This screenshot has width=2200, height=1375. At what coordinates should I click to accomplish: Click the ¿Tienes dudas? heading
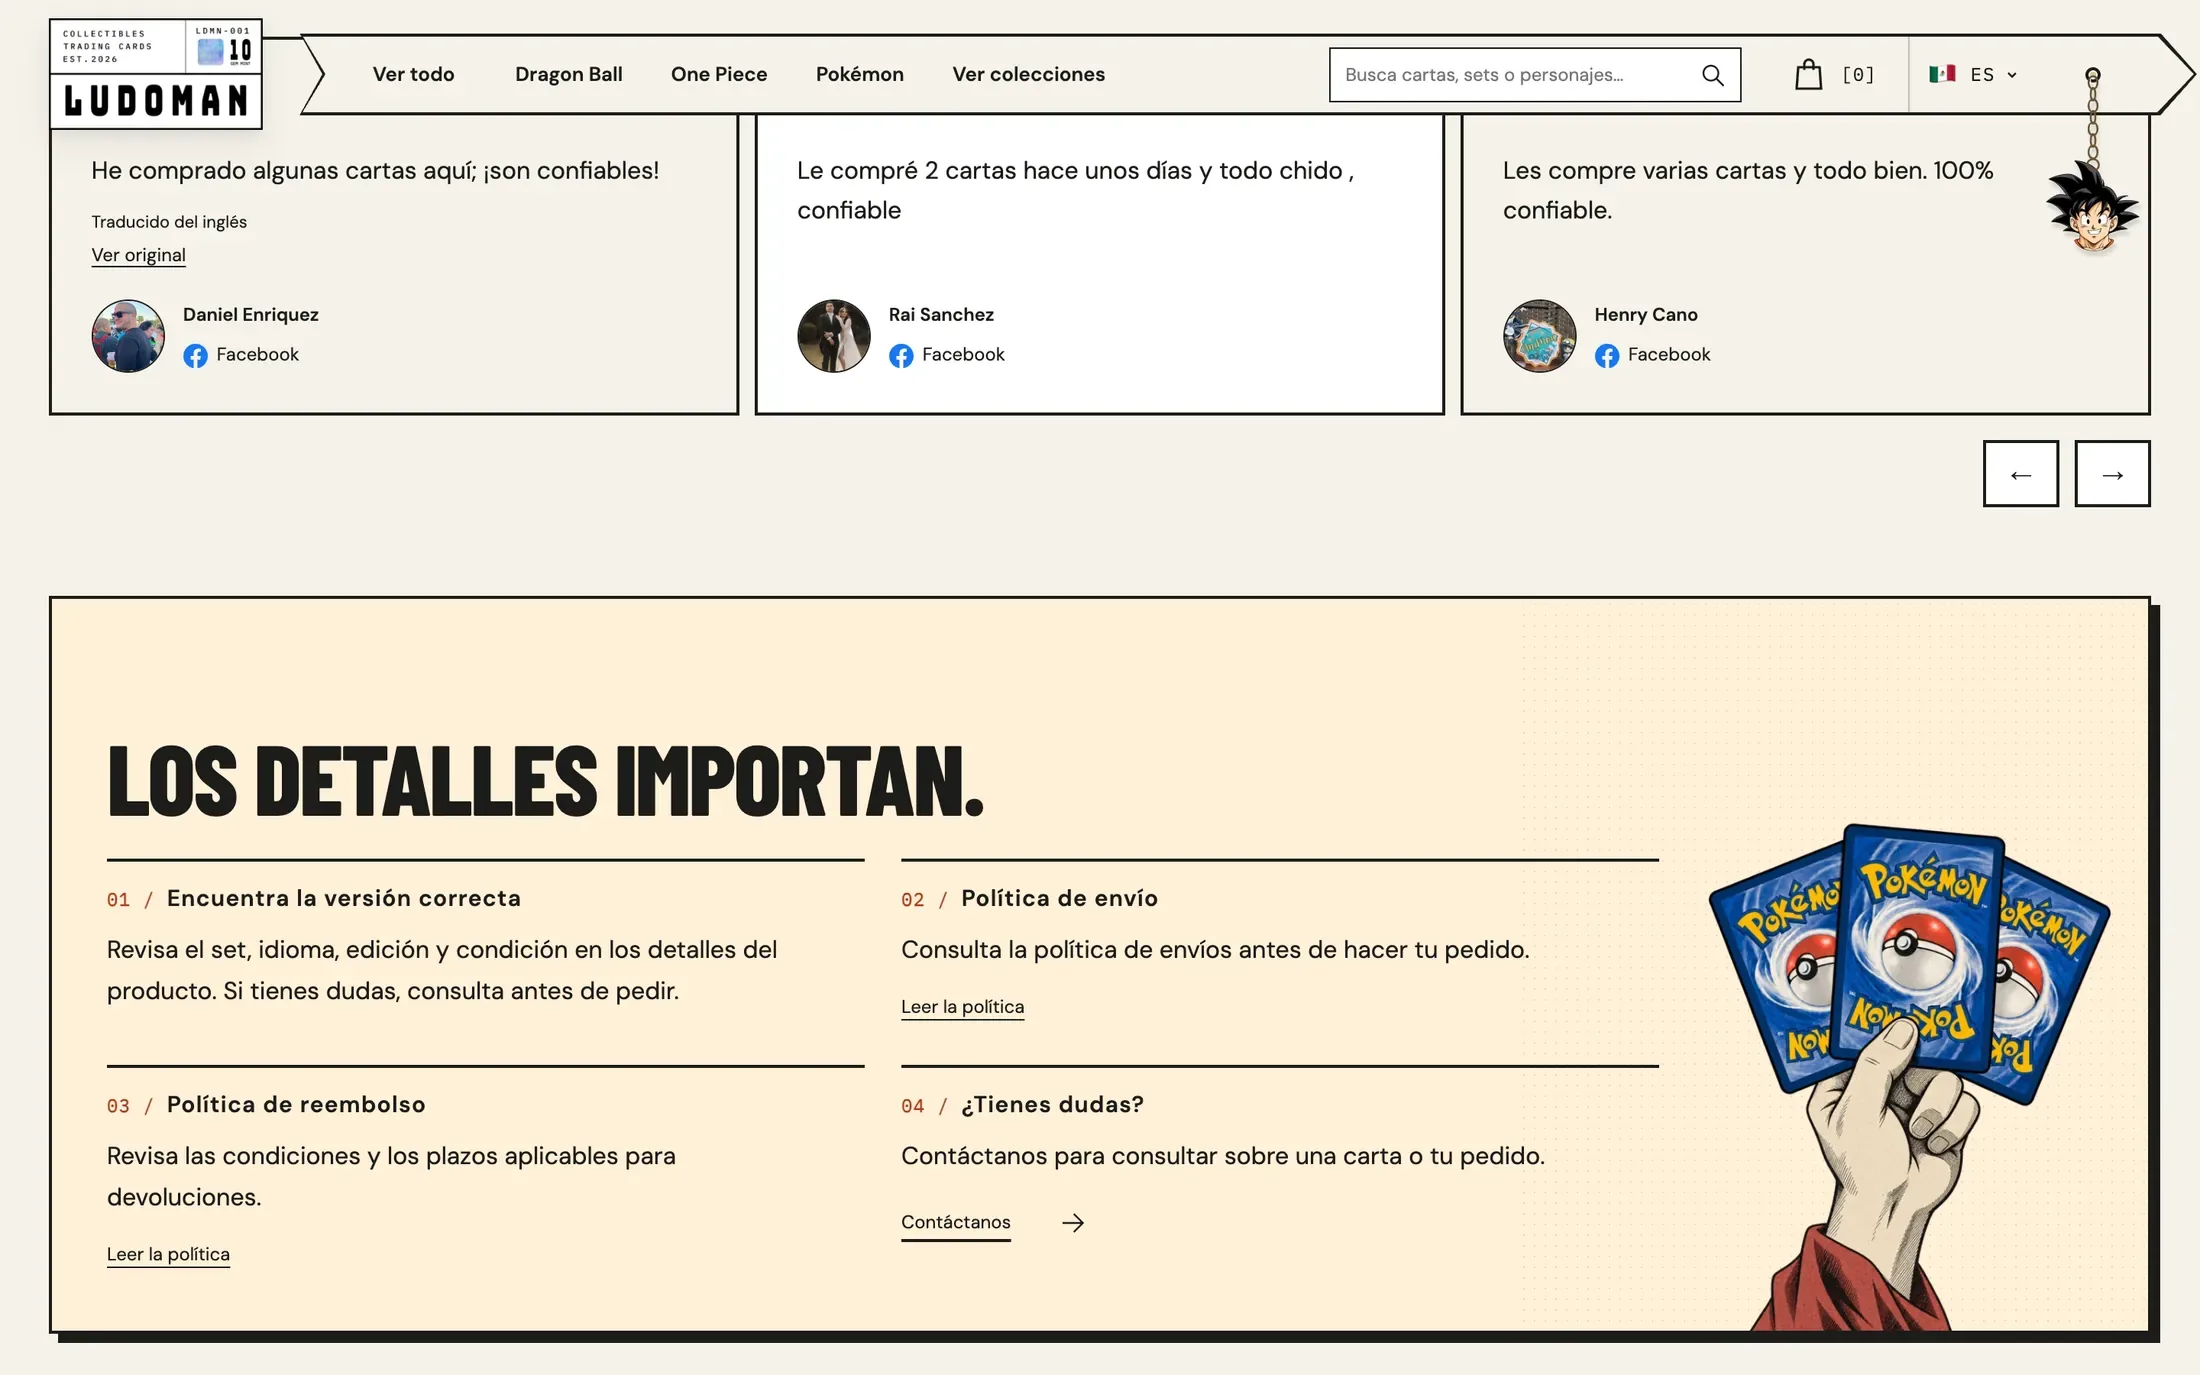point(1052,1104)
